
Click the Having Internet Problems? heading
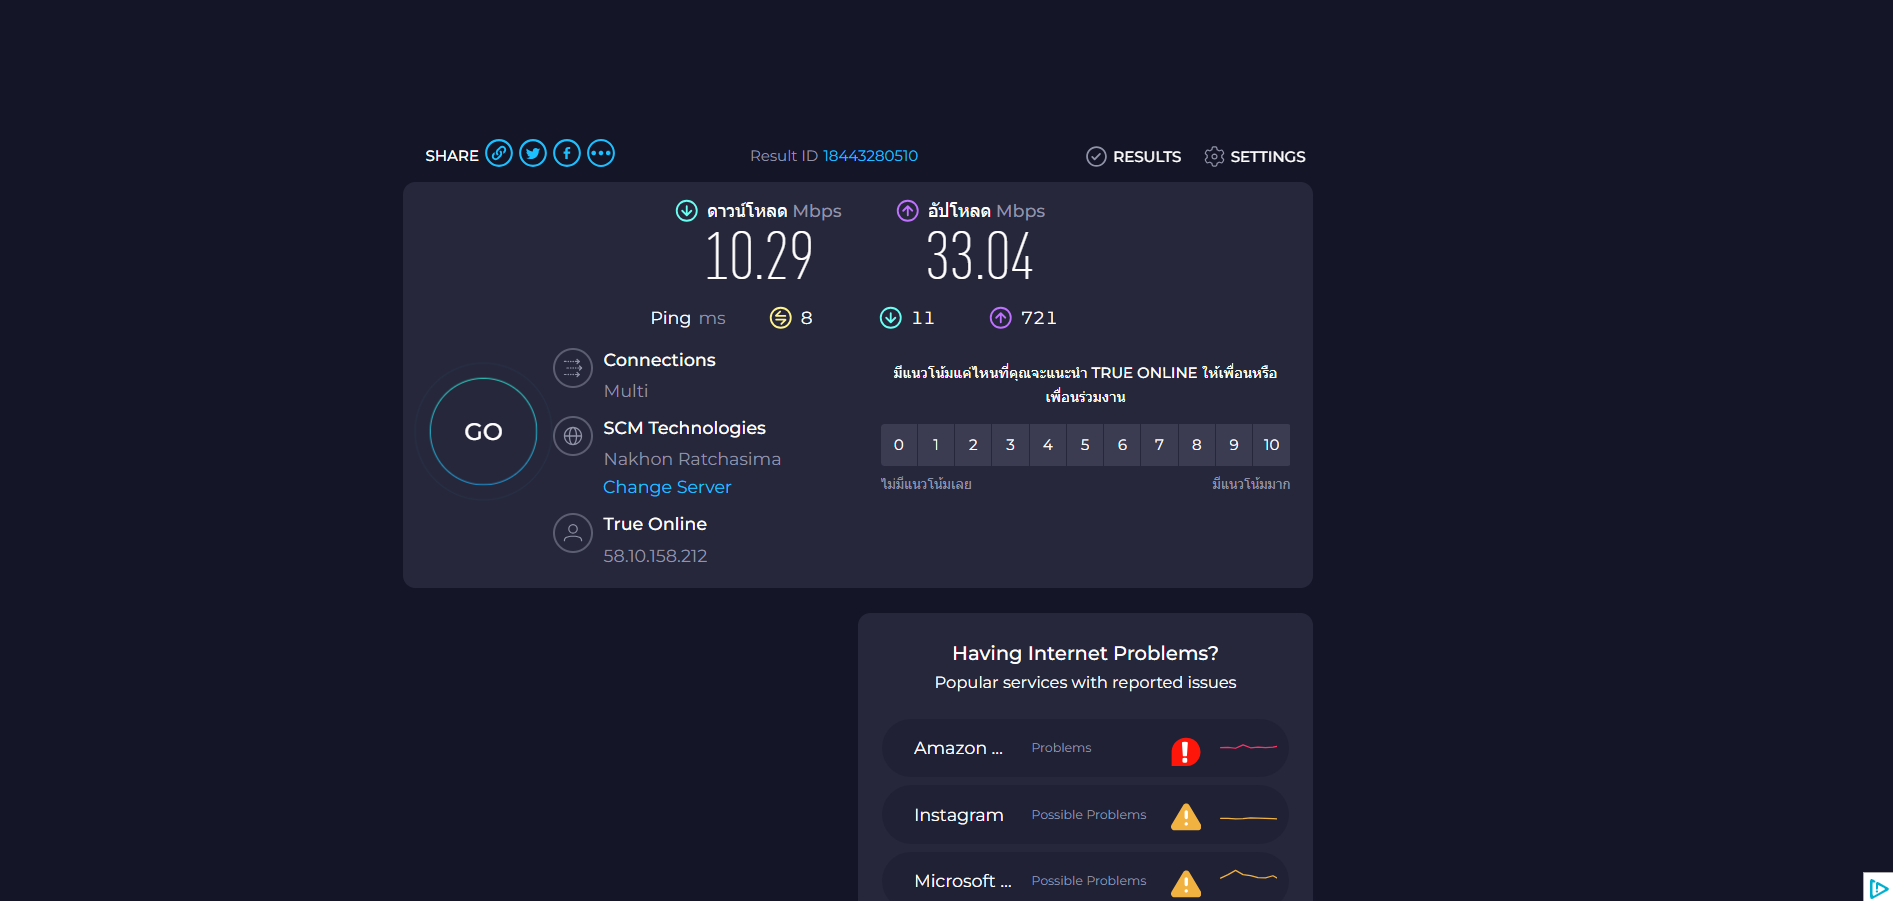click(1085, 653)
